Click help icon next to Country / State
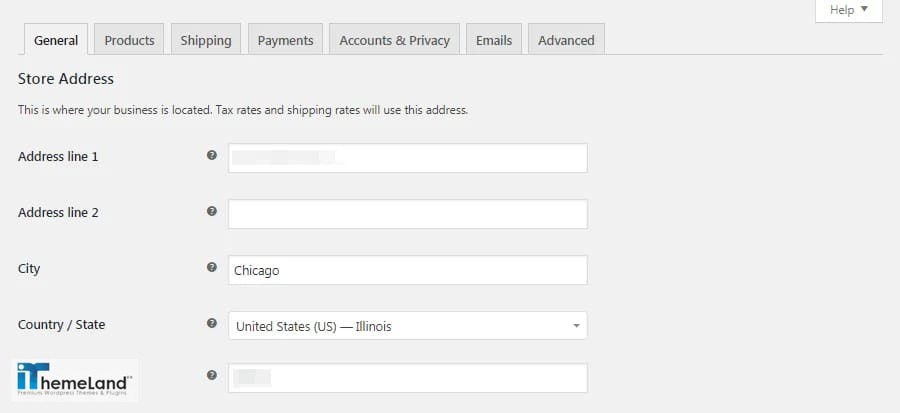 pyautogui.click(x=212, y=323)
